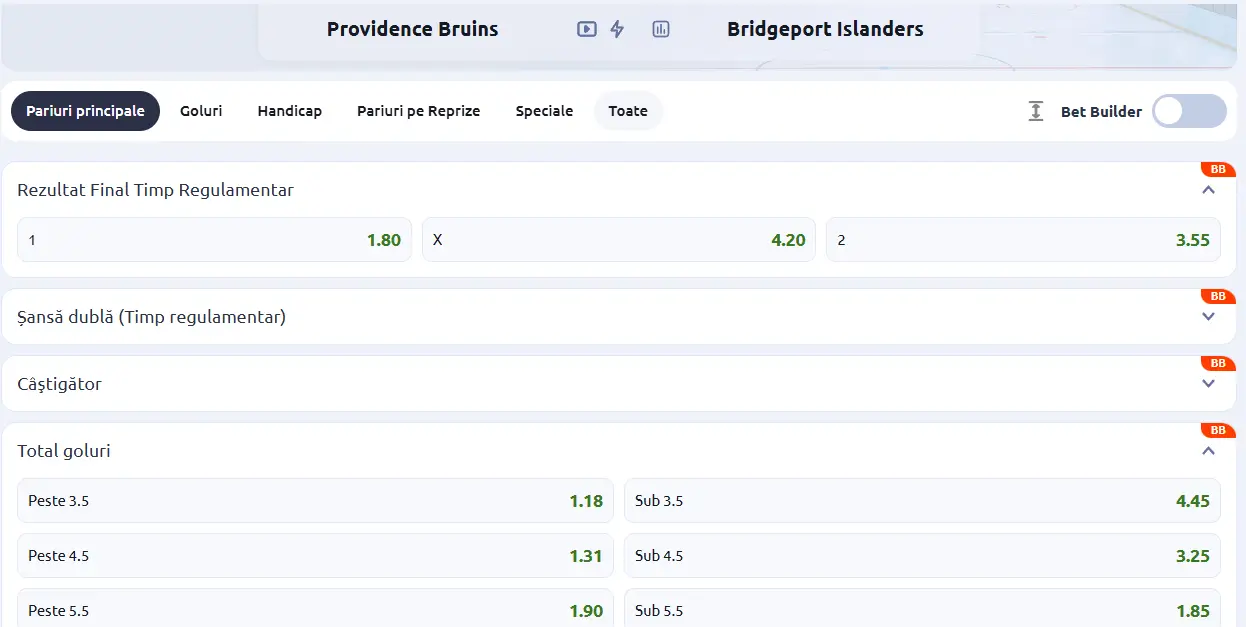This screenshot has width=1246, height=627.
Task: Click the Bet Builder icon beside its label
Action: (1035, 111)
